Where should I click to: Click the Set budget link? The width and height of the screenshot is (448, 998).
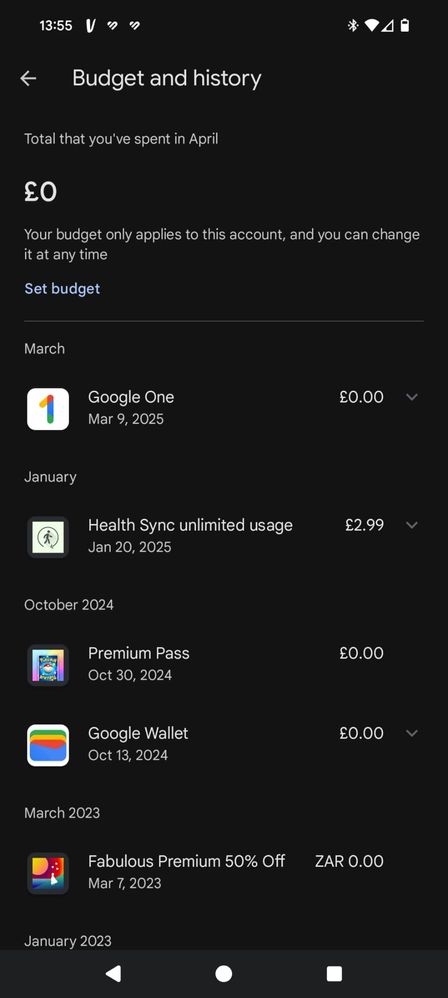[62, 288]
